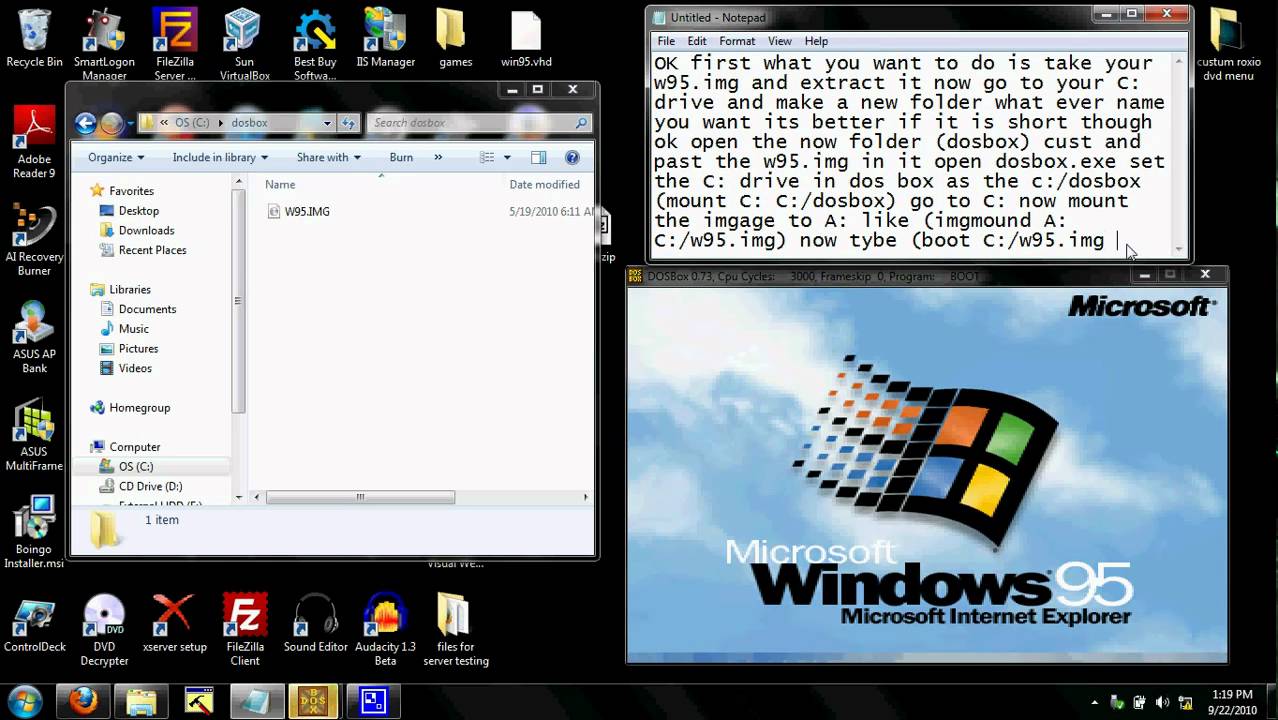Select Desktop under Favorites
This screenshot has width=1278, height=720.
(139, 211)
